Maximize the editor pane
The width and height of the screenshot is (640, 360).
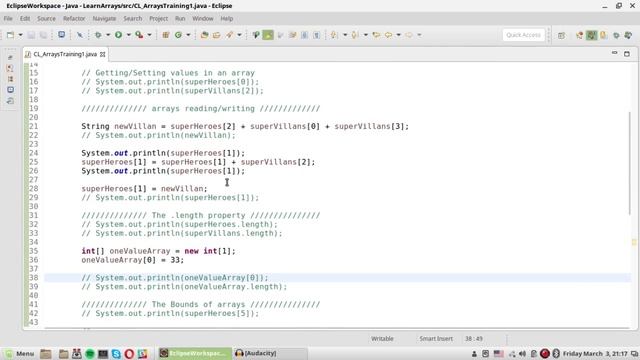[627, 53]
